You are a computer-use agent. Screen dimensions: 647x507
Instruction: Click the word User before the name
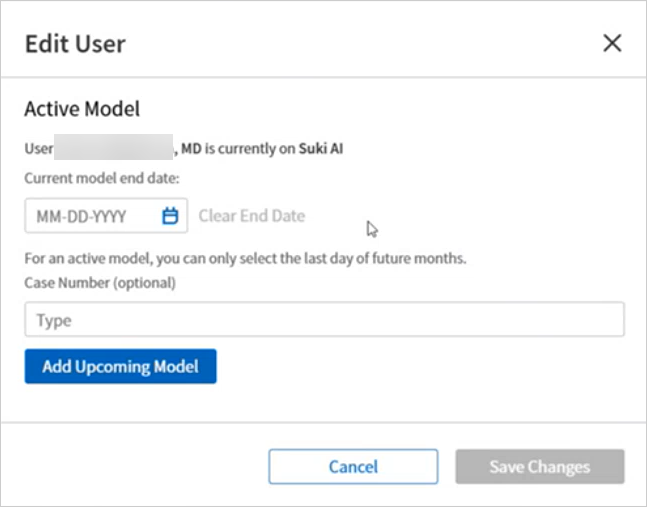38,149
